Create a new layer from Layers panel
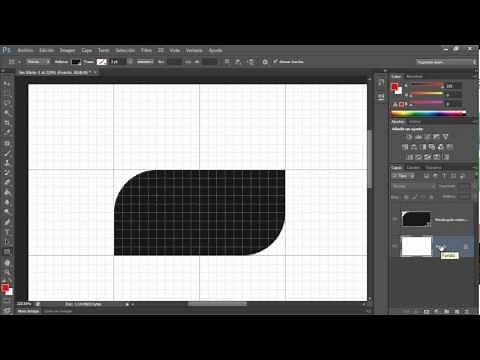 tap(457, 311)
